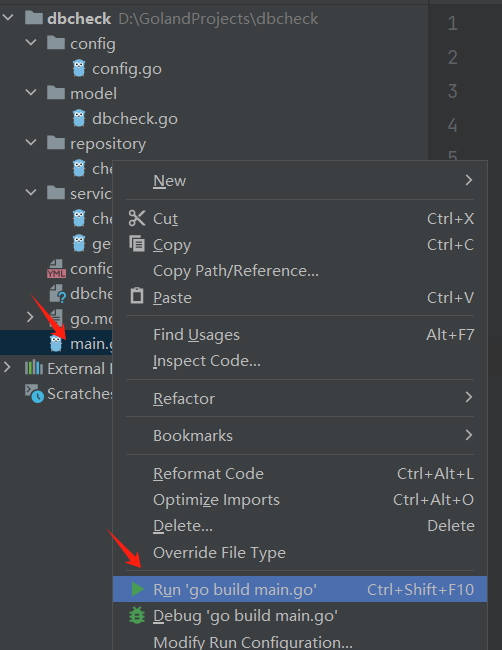The height and width of the screenshot is (650, 502).
Task: Click the External Libraries bars icon
Action: pos(34,368)
